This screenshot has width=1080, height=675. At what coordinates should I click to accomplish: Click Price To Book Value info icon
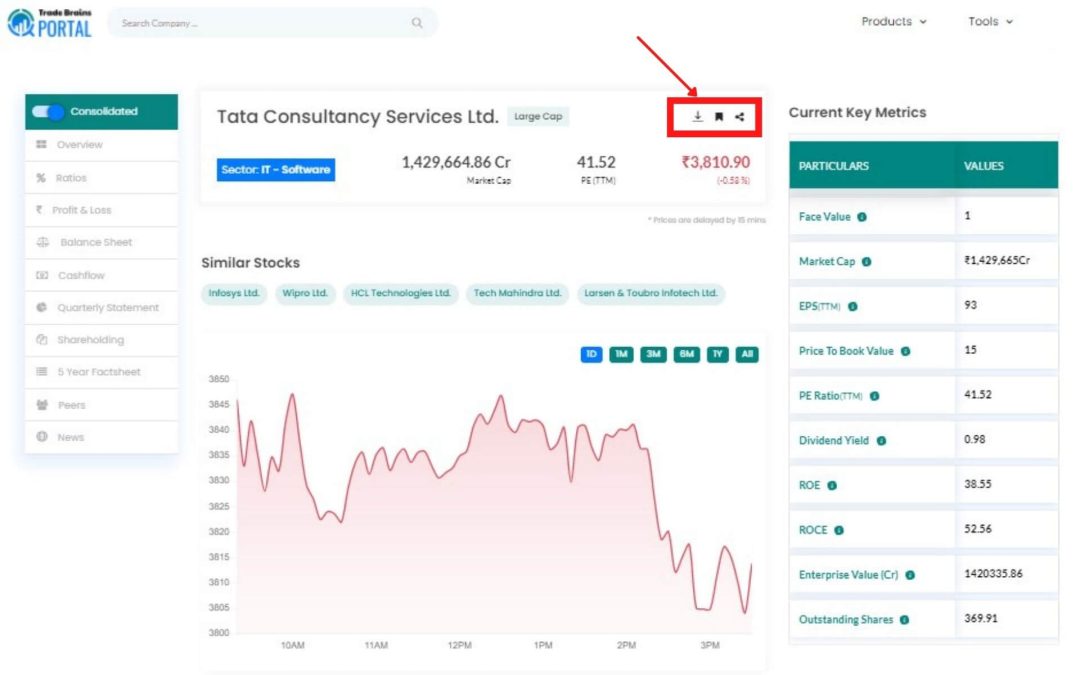905,351
